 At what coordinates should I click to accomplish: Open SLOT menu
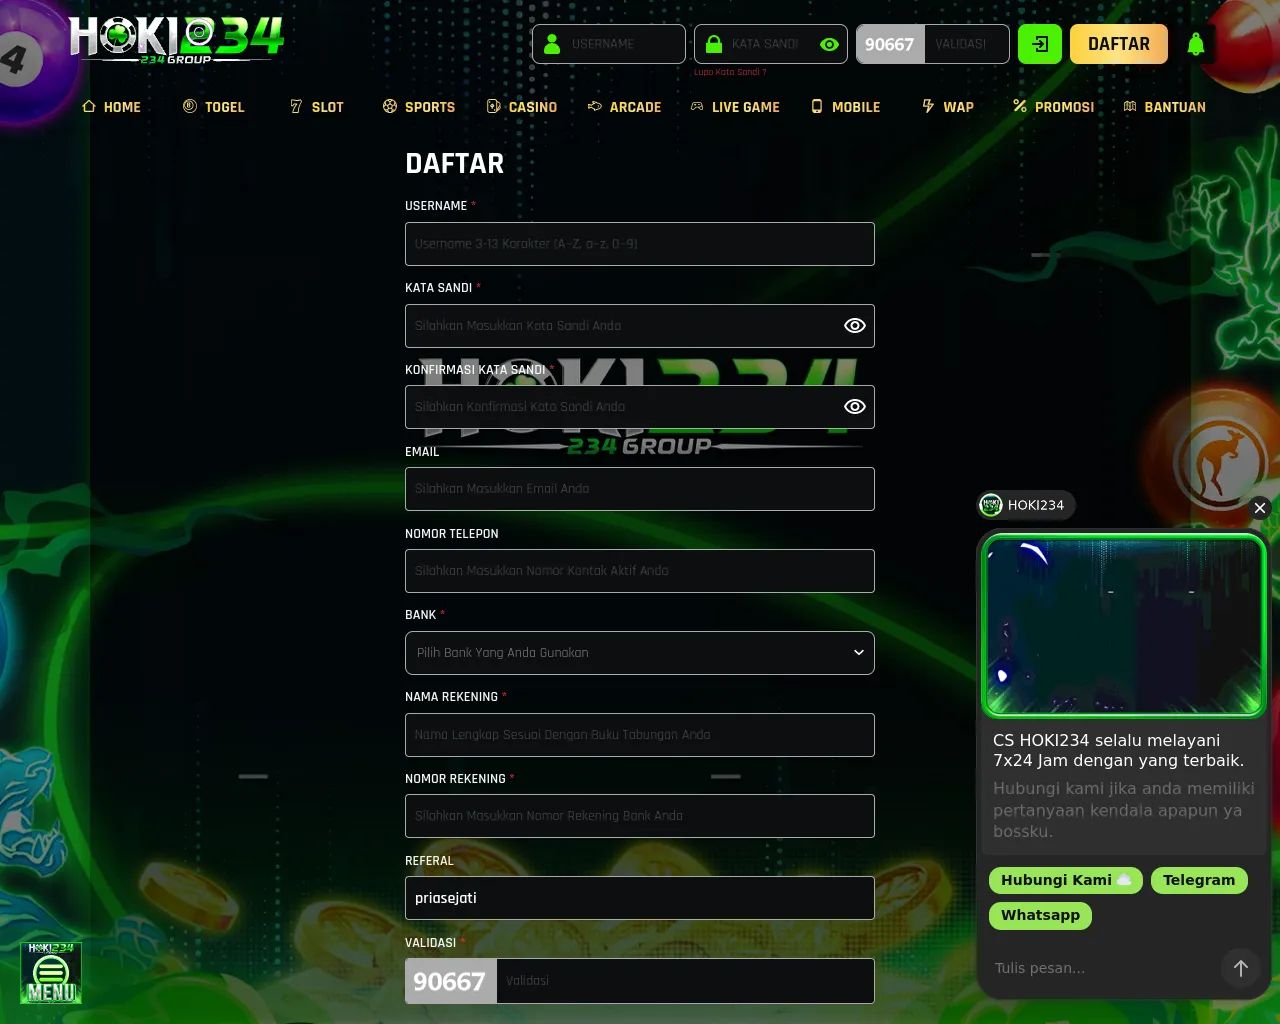(316, 107)
